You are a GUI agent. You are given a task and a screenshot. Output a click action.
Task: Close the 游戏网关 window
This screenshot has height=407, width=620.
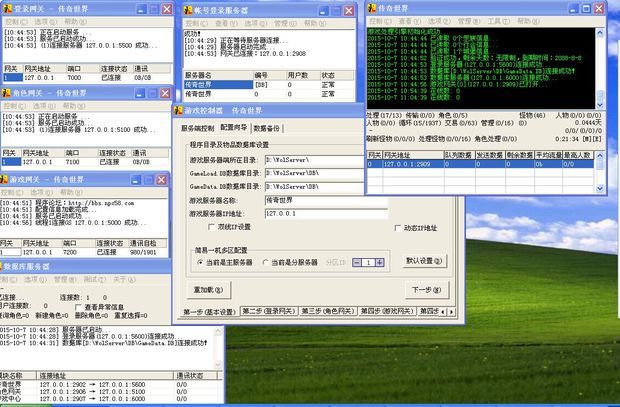coord(161,180)
